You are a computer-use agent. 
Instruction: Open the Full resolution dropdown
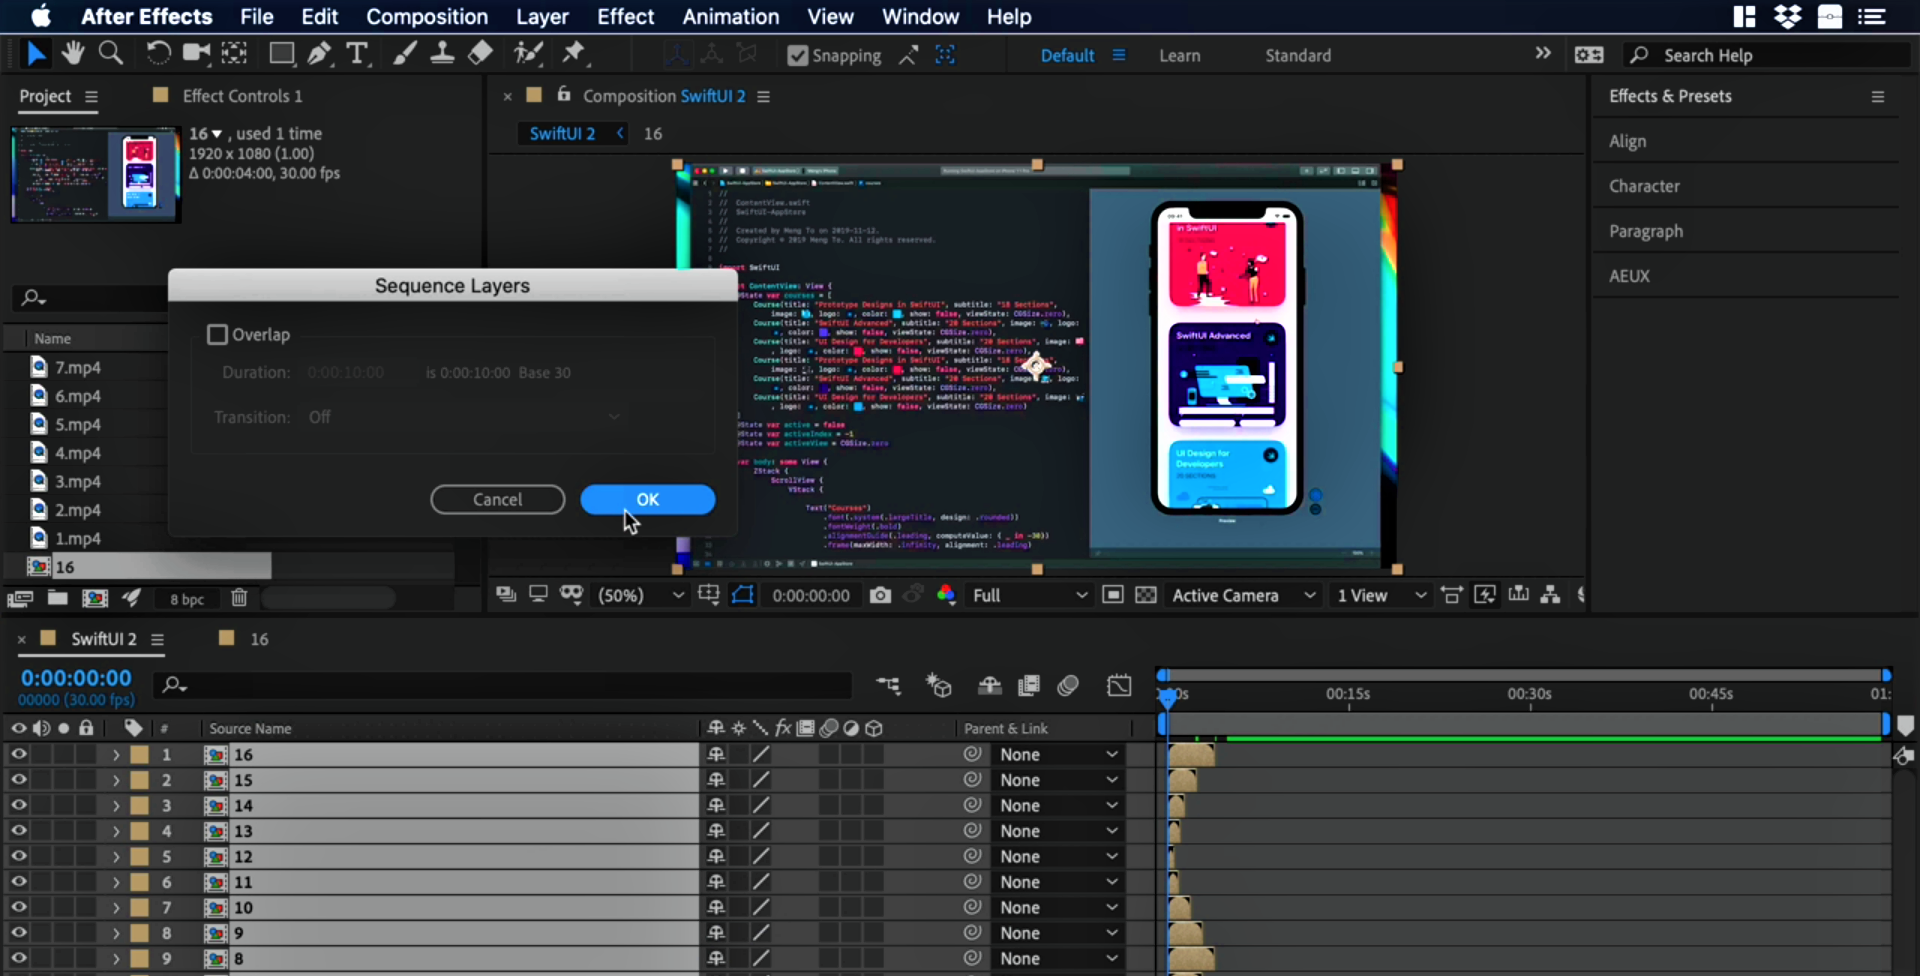(x=1029, y=595)
